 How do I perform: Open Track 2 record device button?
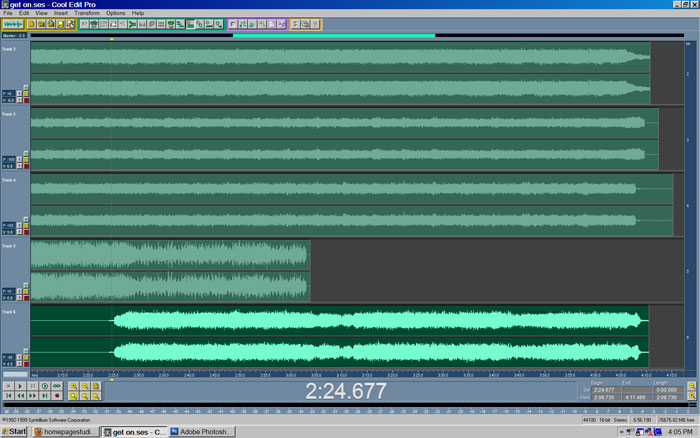(19, 100)
